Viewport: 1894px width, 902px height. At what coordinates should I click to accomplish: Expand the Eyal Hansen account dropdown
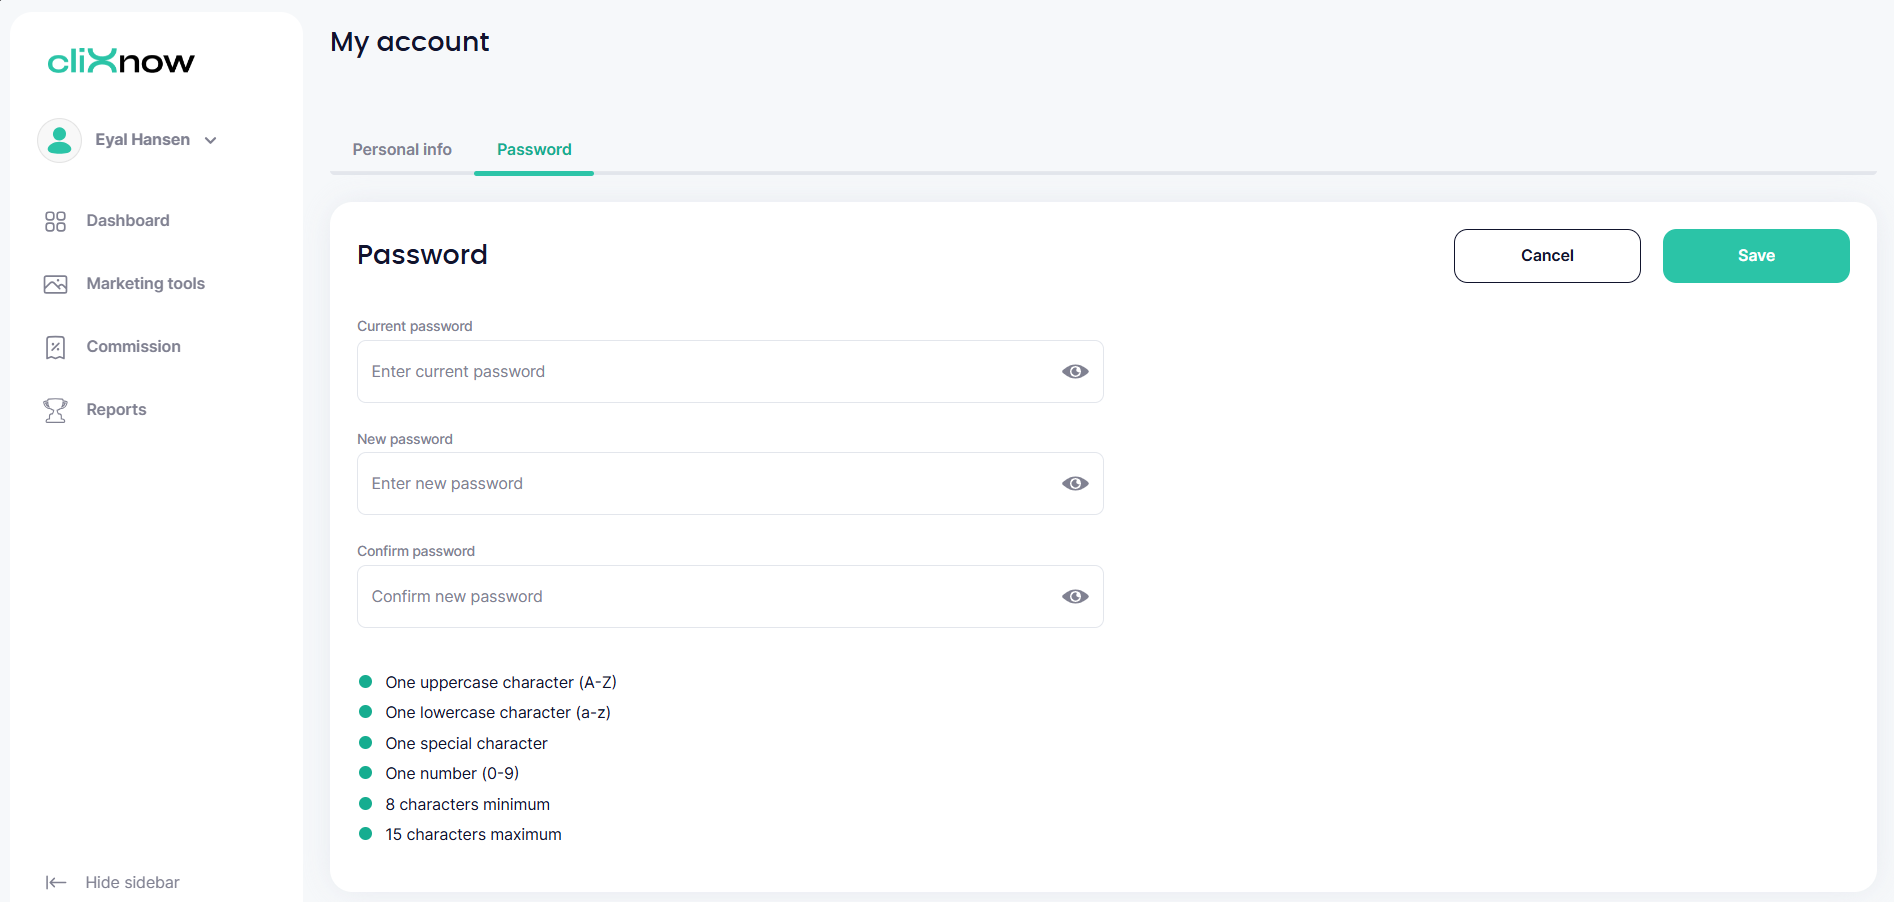point(211,140)
